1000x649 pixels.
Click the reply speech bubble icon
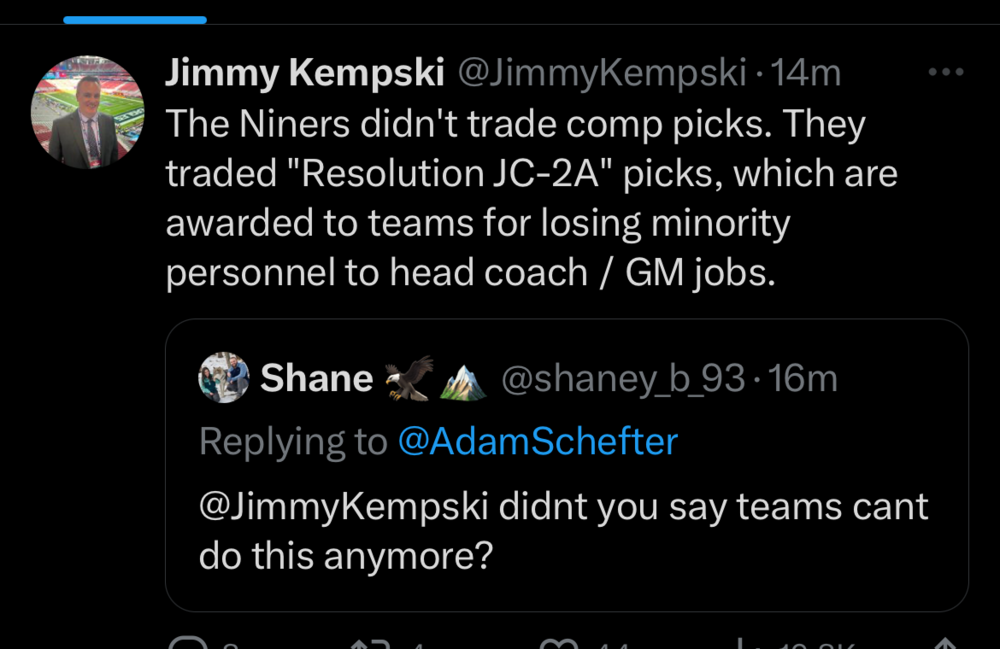point(187,644)
